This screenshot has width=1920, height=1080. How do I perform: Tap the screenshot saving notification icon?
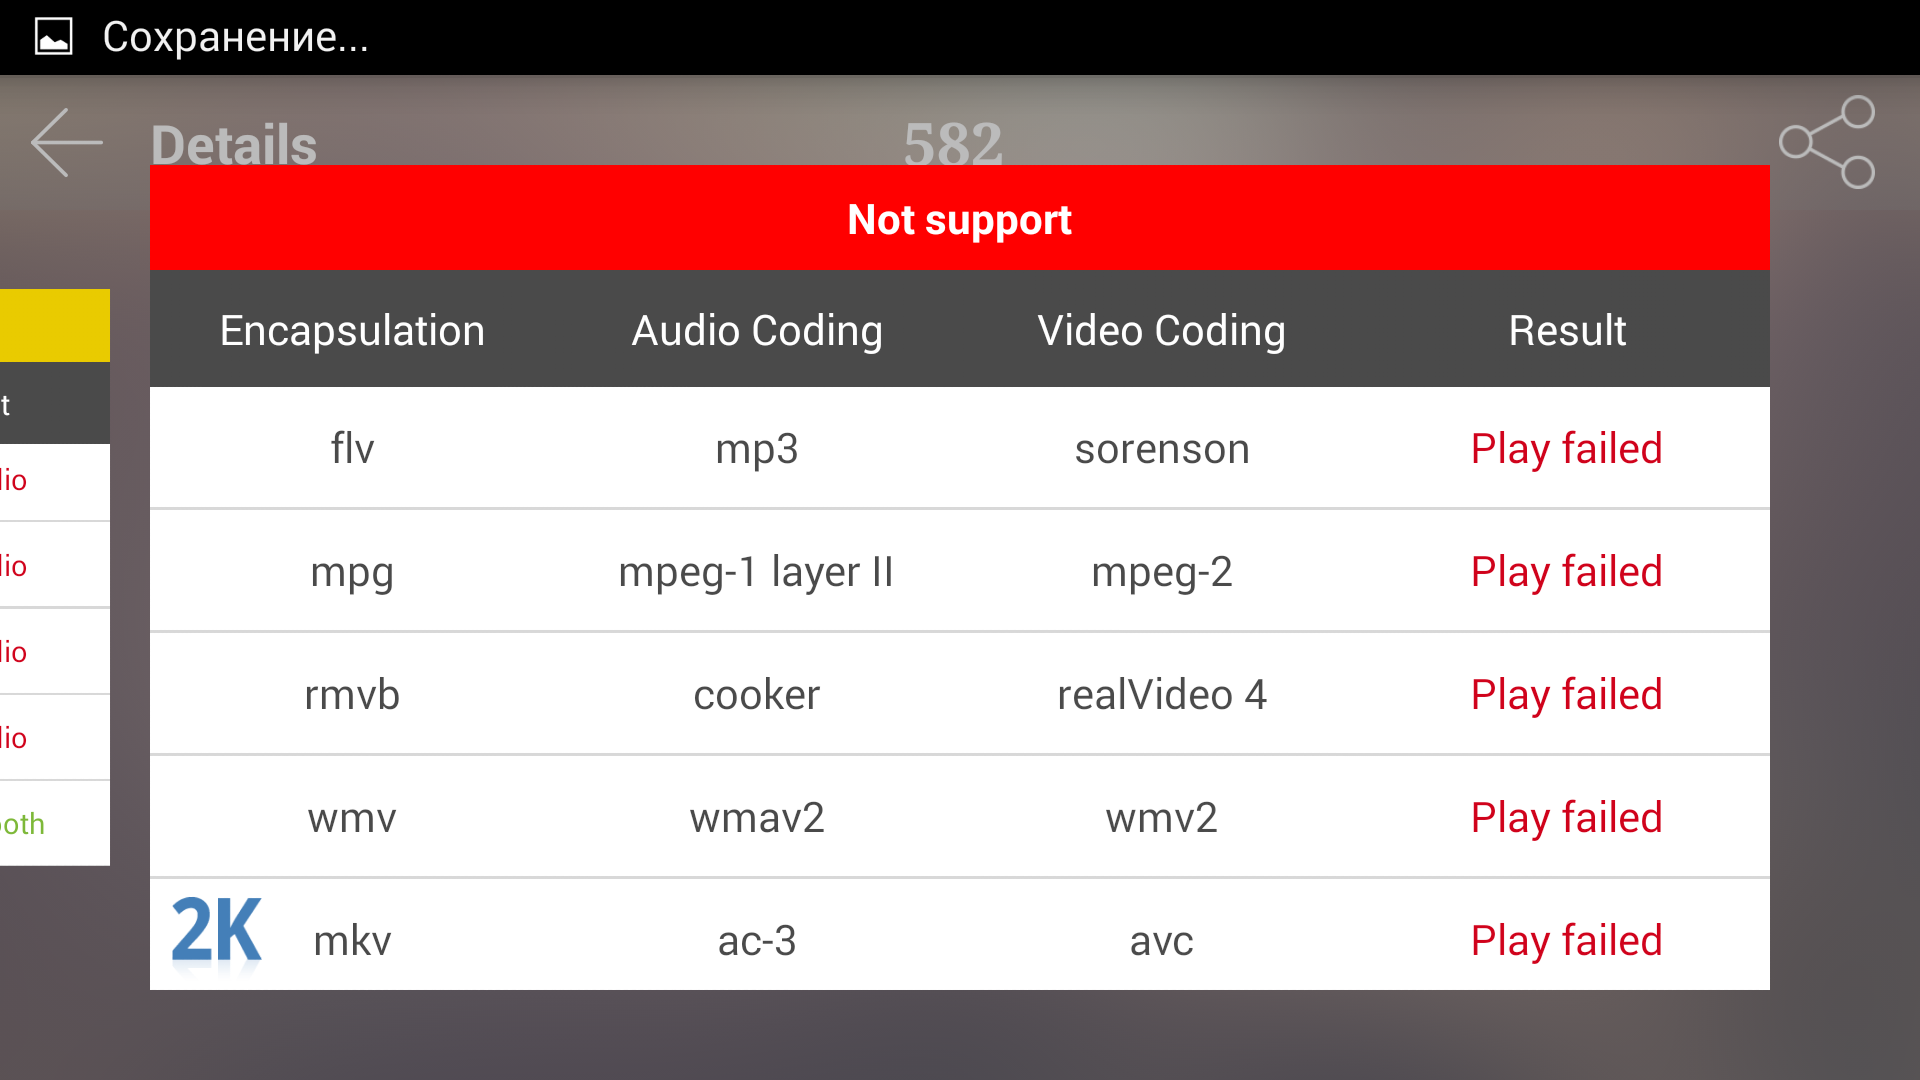coord(54,37)
